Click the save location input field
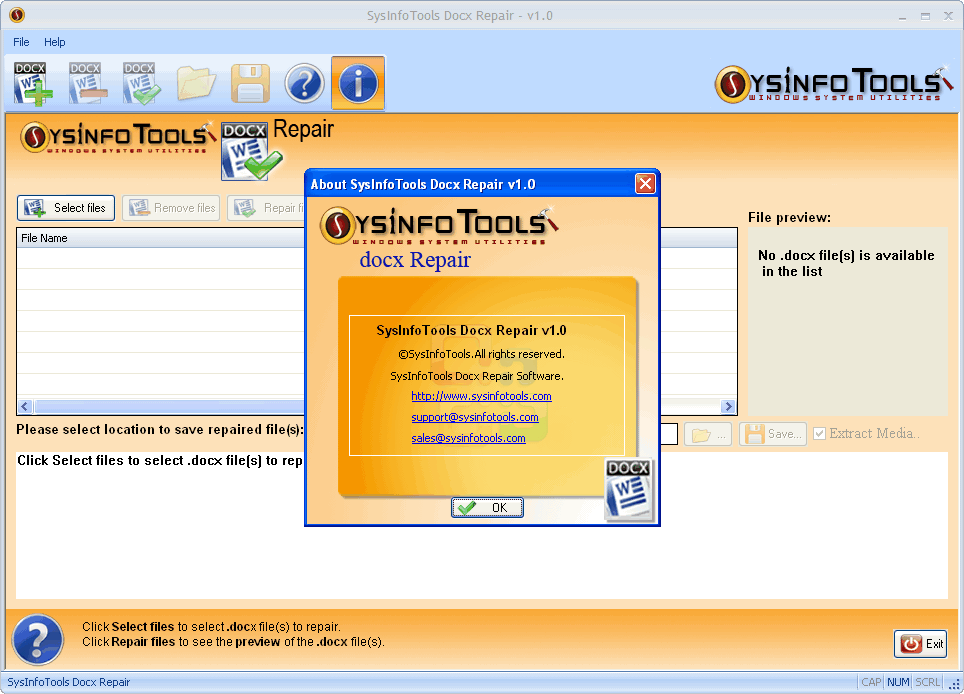The height and width of the screenshot is (694, 964). tap(668, 433)
